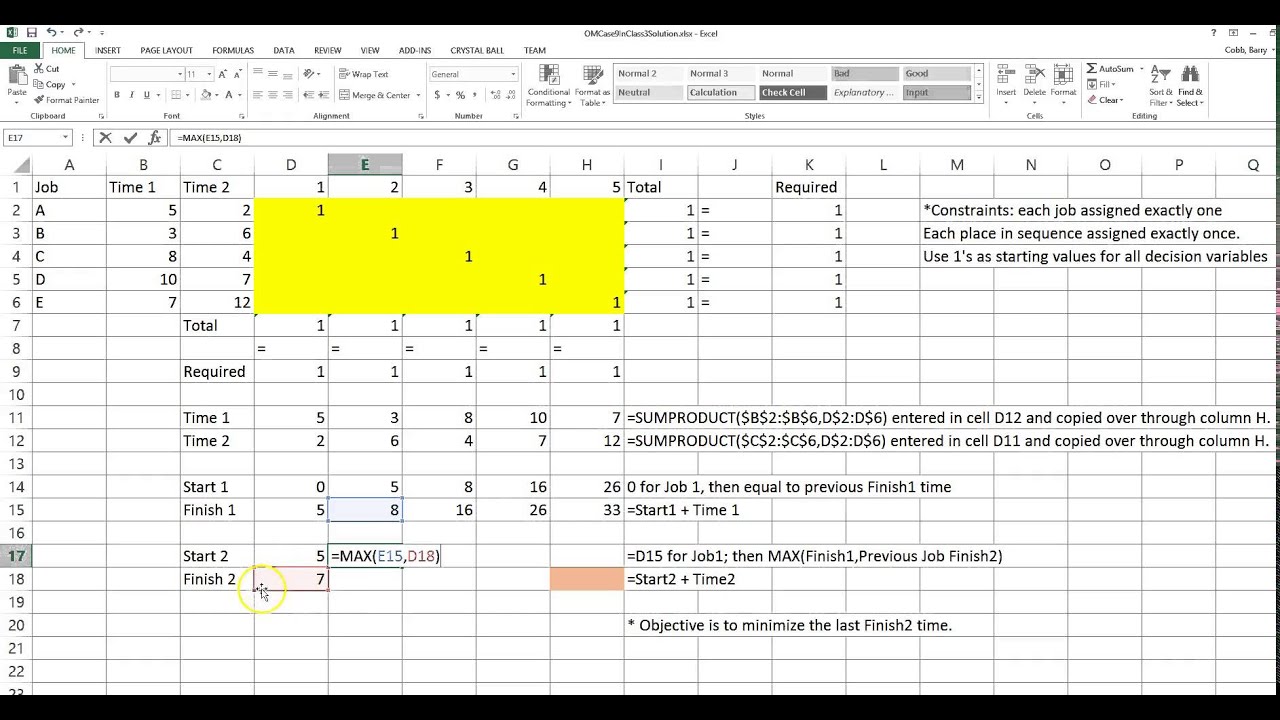This screenshot has height=720, width=1280.
Task: Toggle Italic formatting
Action: (132, 95)
